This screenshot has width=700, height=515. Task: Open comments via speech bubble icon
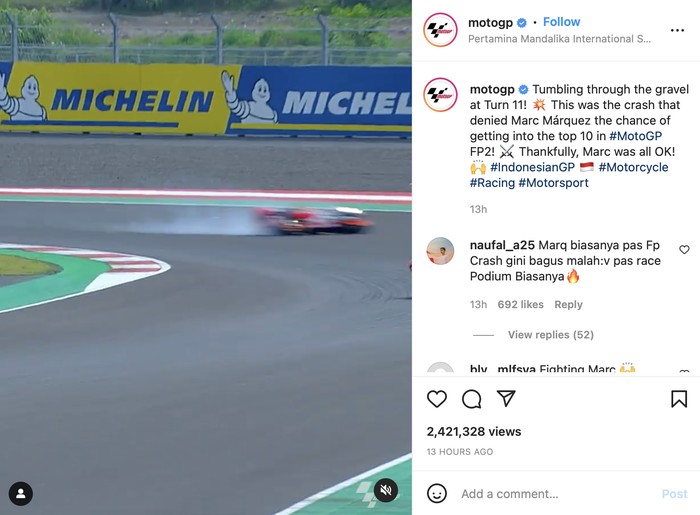tap(472, 399)
